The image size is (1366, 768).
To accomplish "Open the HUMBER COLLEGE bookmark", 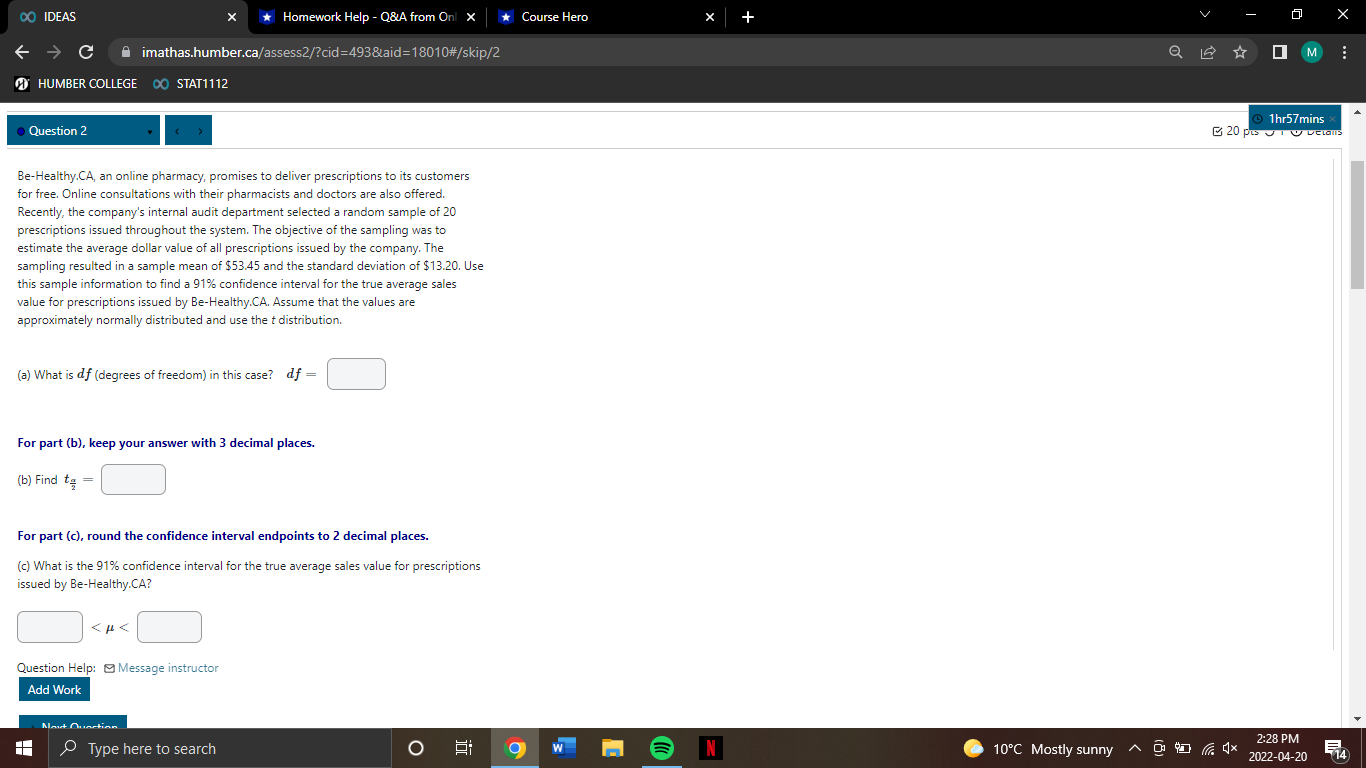I will point(76,84).
